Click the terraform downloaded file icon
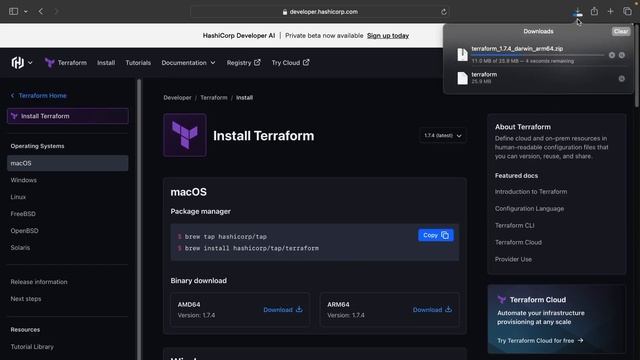The height and width of the screenshot is (360, 640). tap(462, 78)
